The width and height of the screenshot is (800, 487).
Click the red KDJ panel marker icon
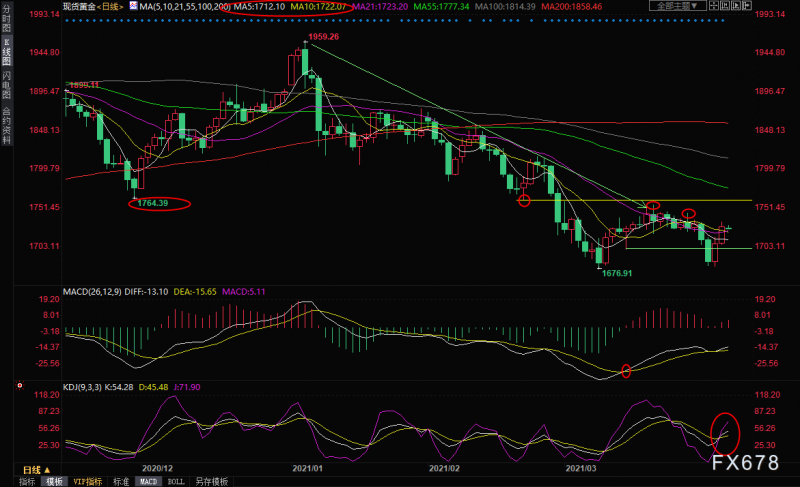19,386
